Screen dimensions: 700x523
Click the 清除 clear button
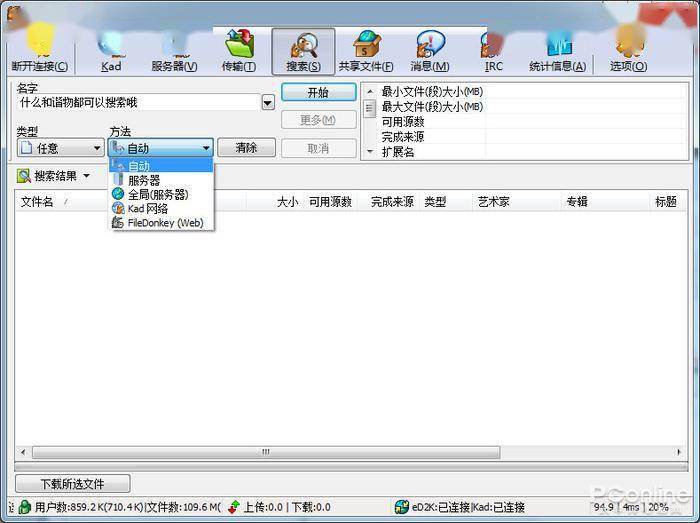pos(246,148)
